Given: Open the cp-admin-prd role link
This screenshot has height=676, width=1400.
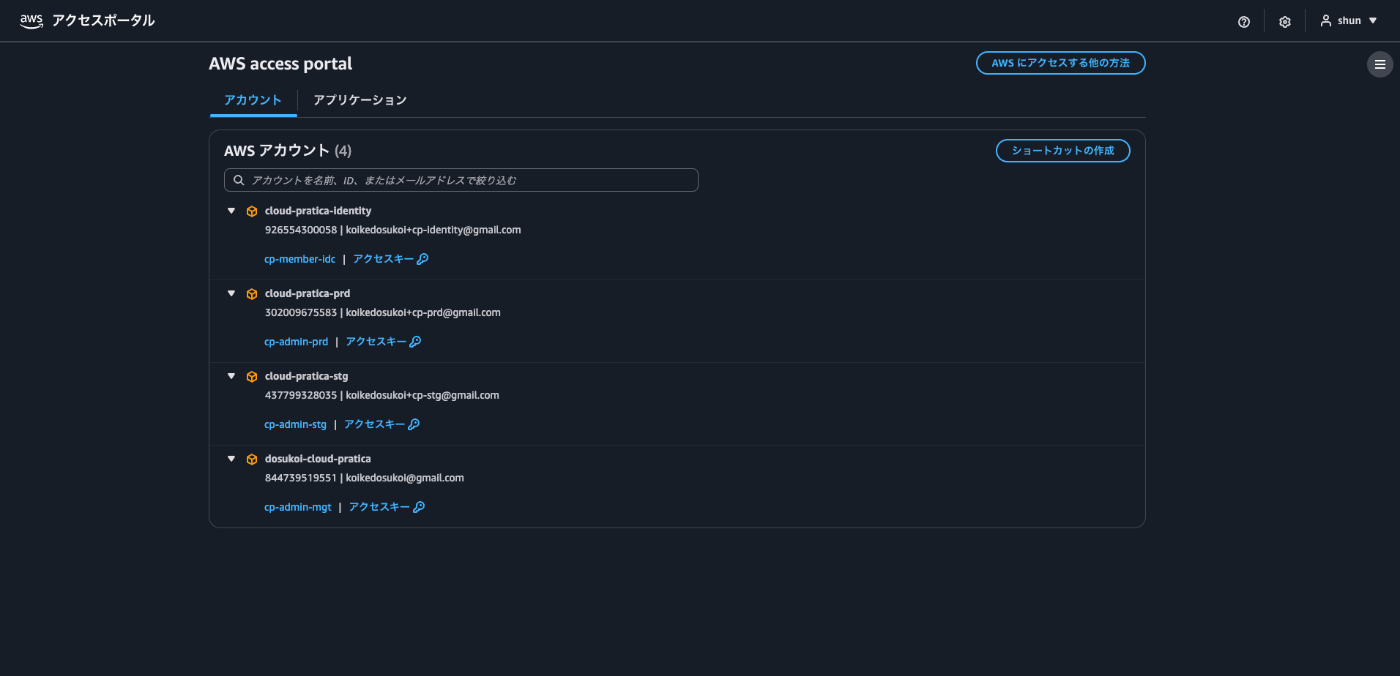Looking at the screenshot, I should pos(296,342).
